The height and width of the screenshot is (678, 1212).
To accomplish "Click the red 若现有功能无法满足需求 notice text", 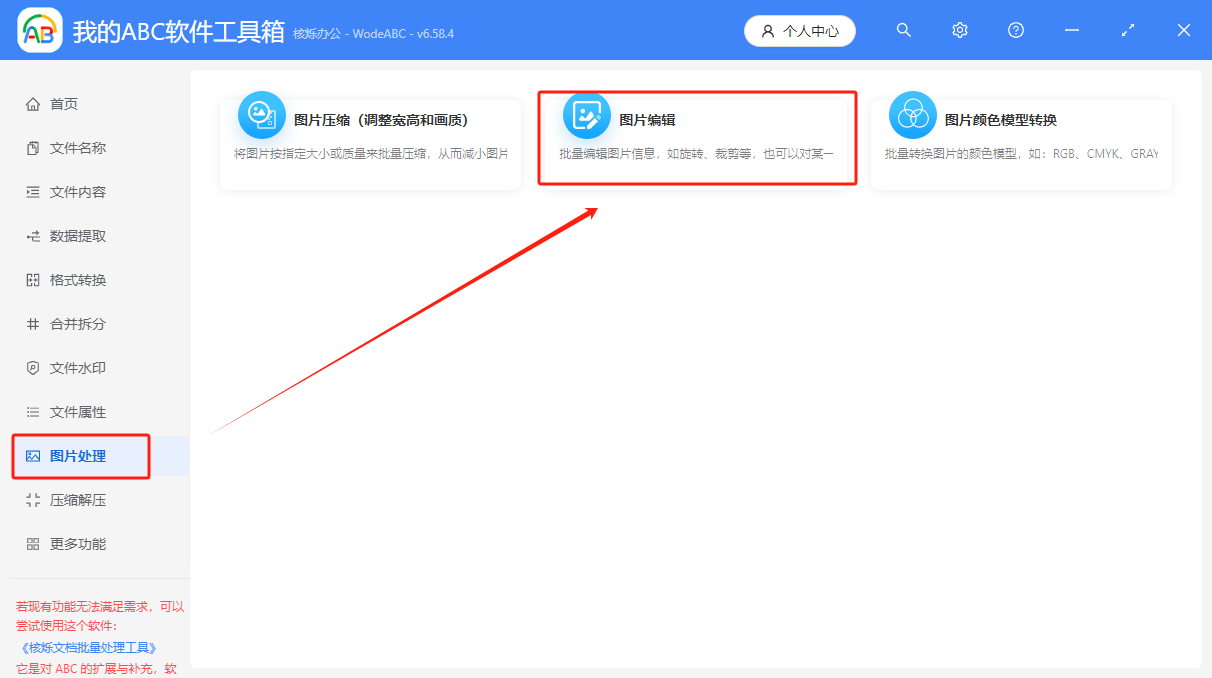I will click(100, 616).
